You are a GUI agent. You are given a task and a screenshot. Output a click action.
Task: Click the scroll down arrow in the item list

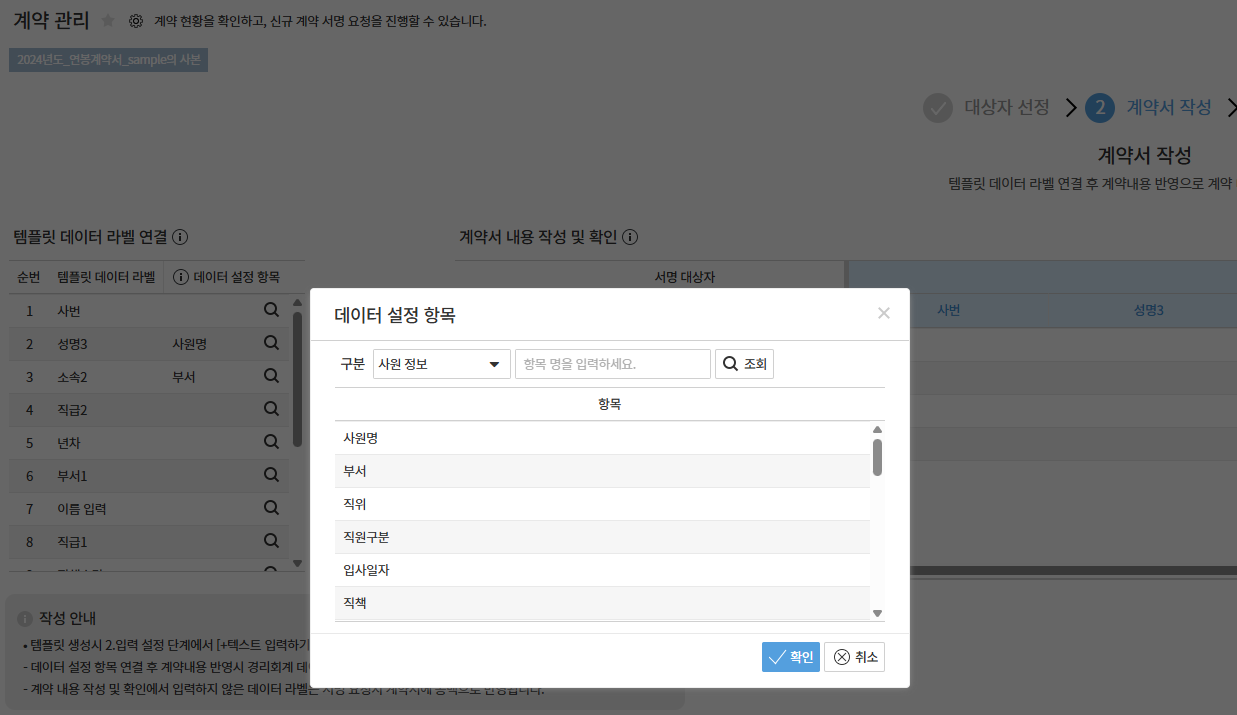[x=877, y=613]
